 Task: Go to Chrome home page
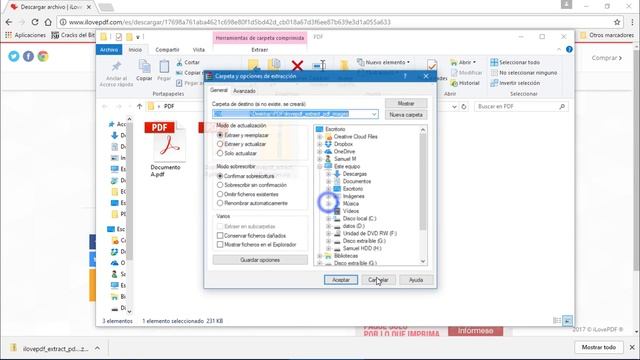[x=48, y=22]
